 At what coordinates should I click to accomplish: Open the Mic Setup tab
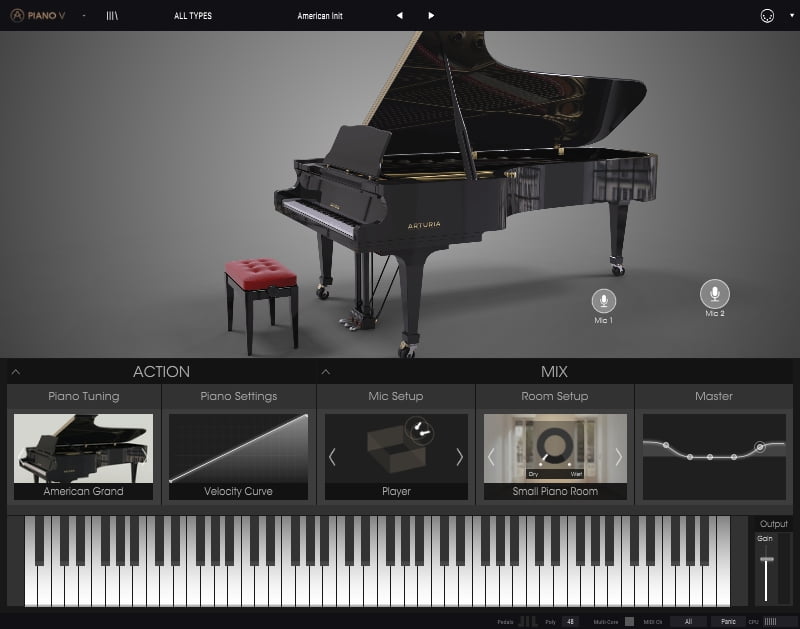coord(396,396)
